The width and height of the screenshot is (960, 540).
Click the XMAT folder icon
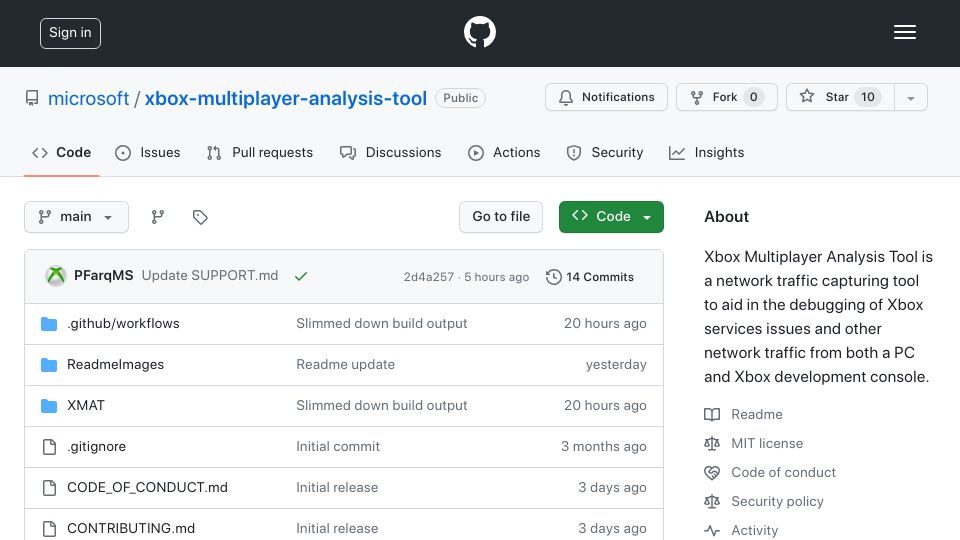pos(49,406)
